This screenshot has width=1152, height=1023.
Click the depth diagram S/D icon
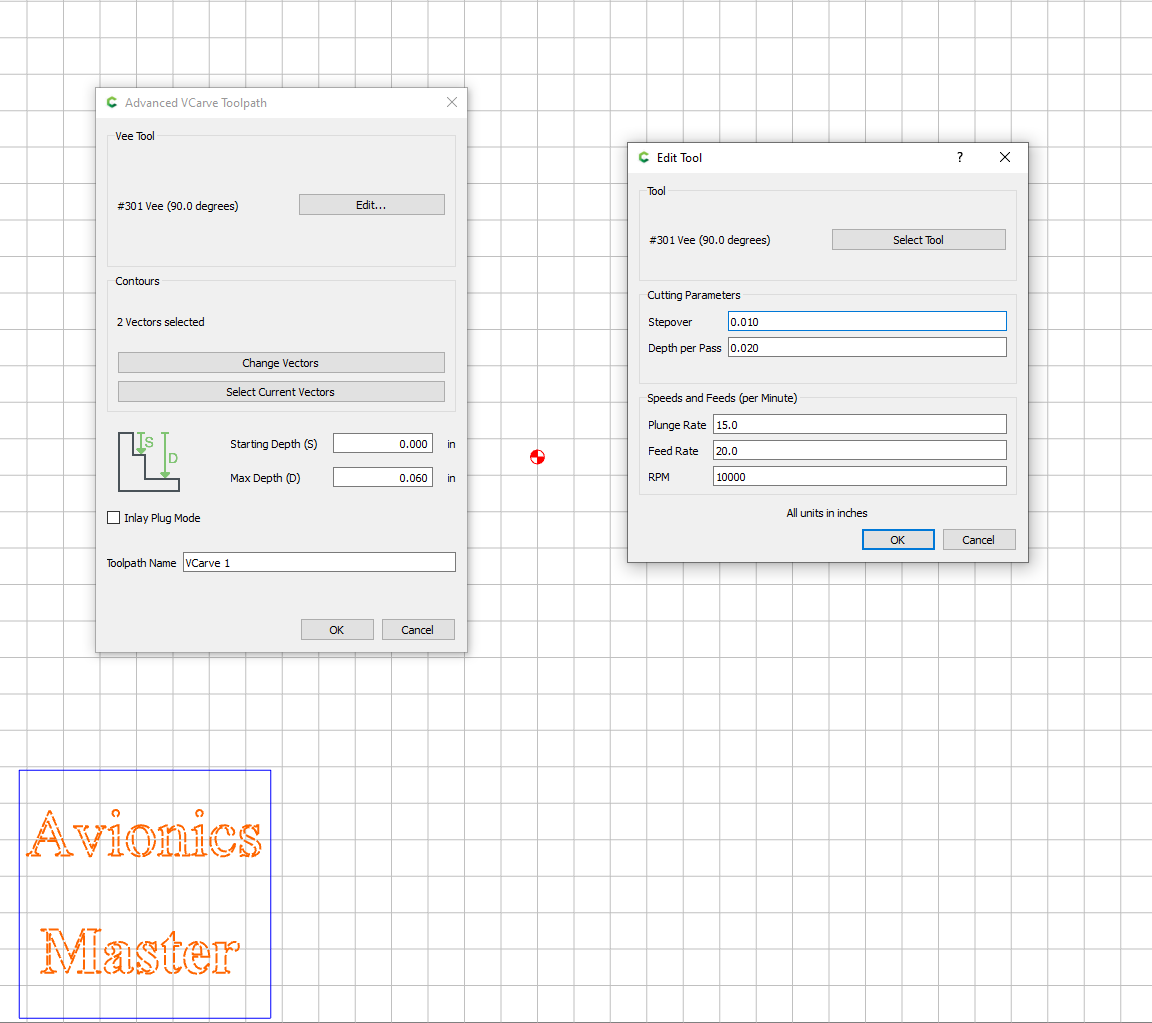click(x=149, y=462)
